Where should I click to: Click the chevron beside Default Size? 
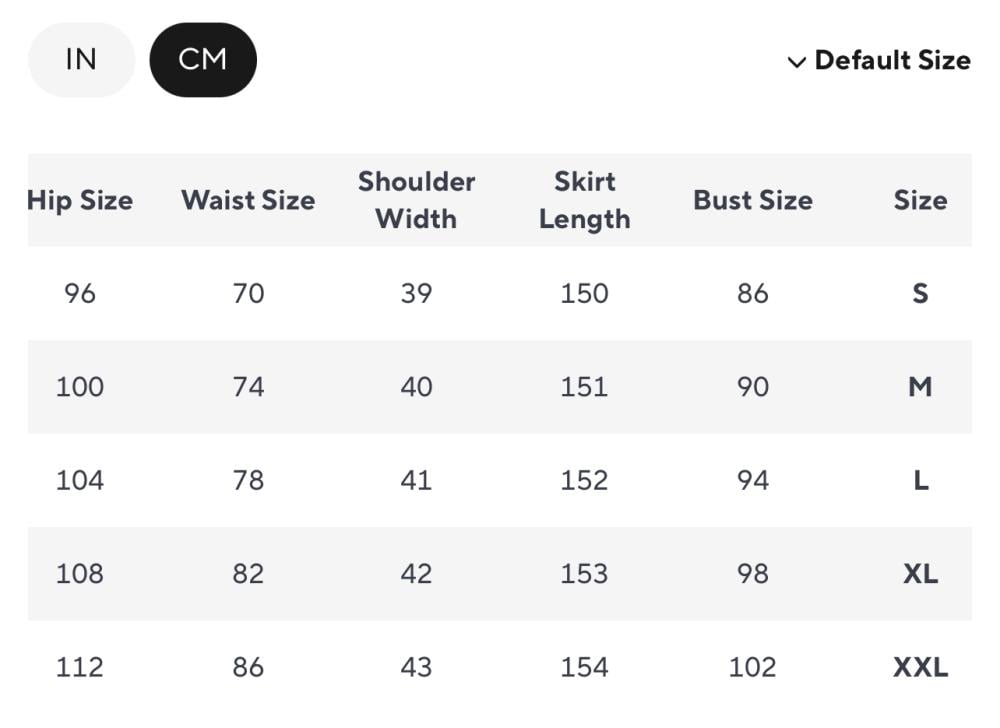pyautogui.click(x=797, y=63)
